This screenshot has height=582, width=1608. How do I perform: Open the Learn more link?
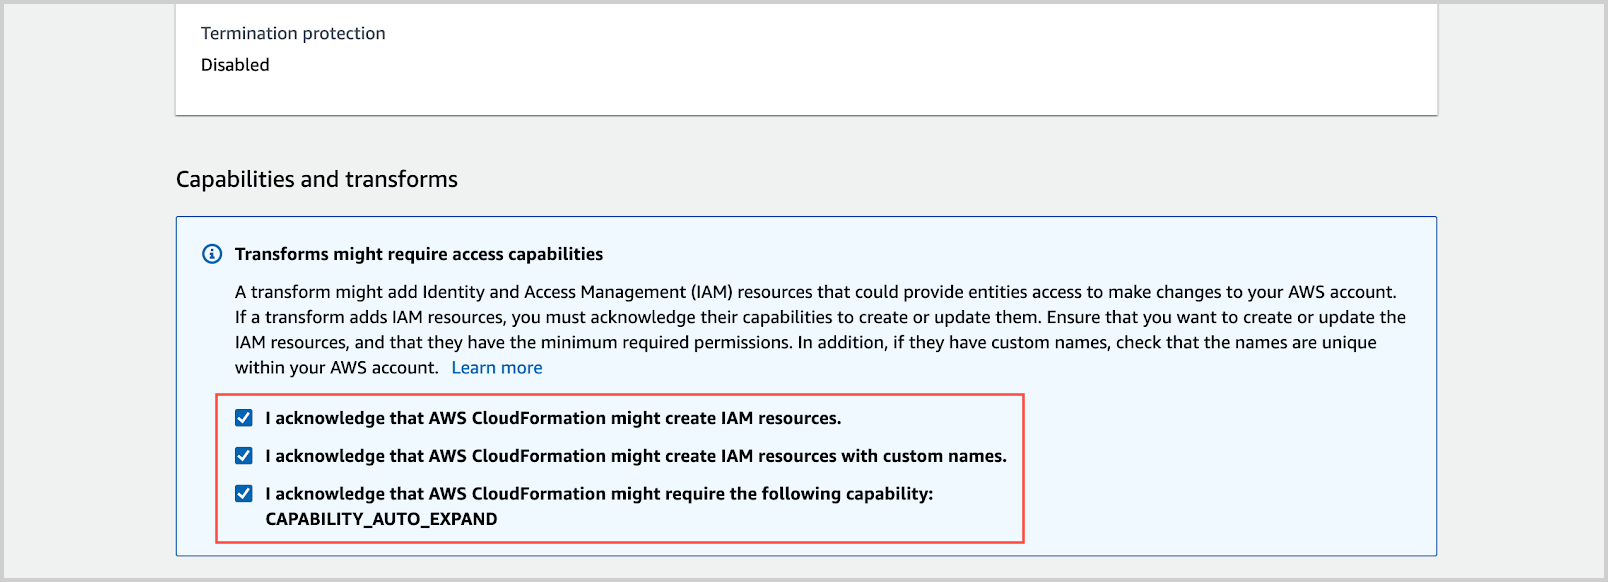[496, 368]
